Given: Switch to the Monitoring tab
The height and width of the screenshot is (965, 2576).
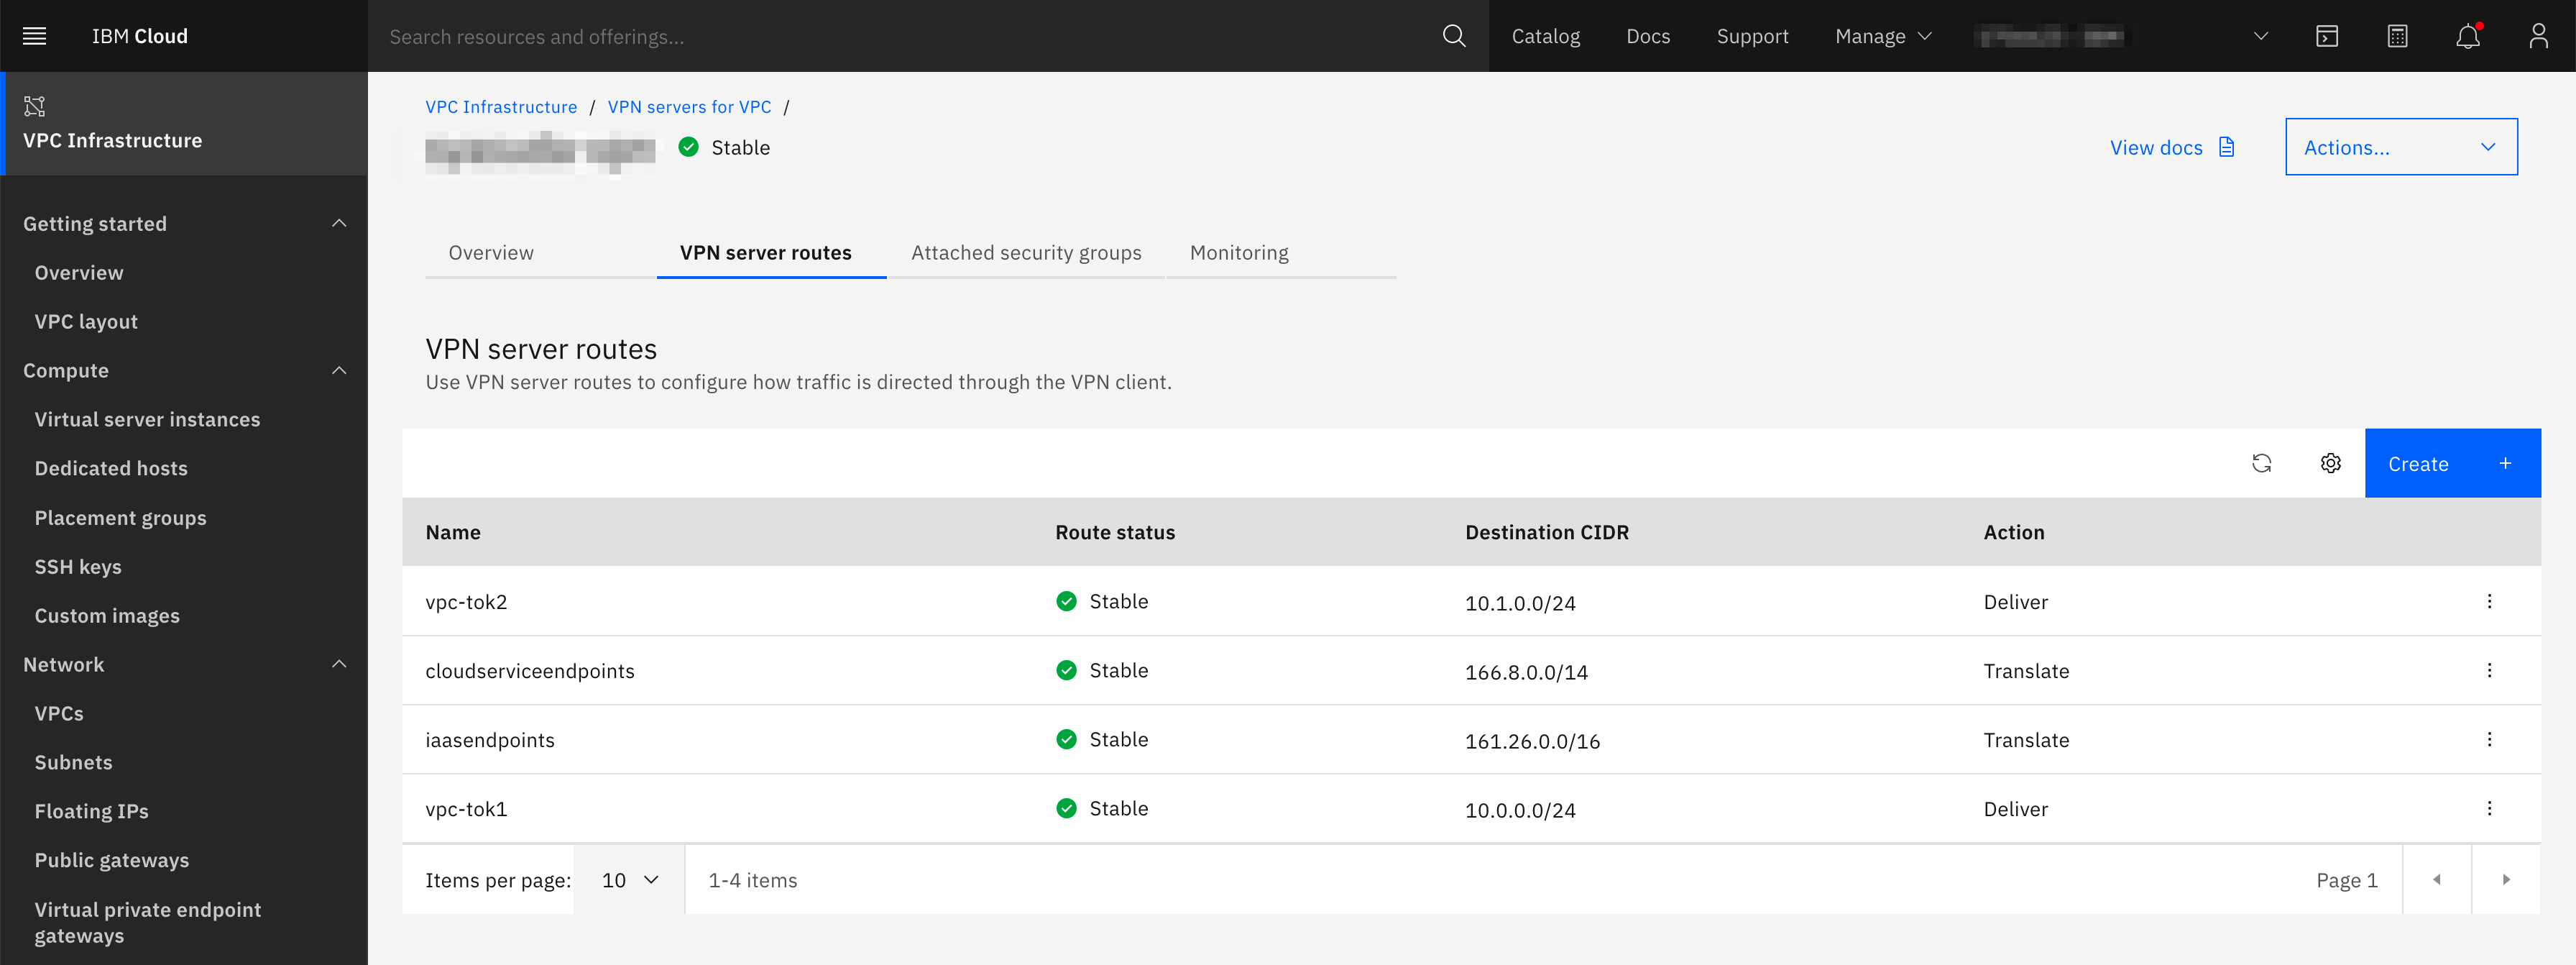Looking at the screenshot, I should coord(1238,252).
